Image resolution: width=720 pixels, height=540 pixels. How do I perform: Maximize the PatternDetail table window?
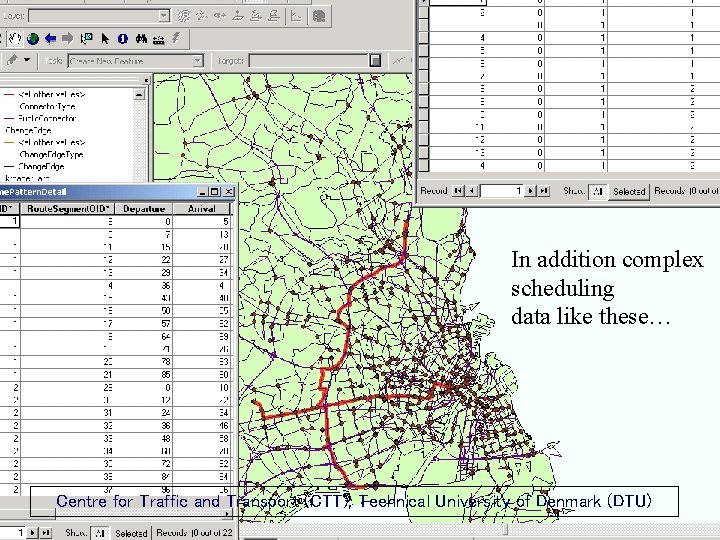[x=214, y=192]
